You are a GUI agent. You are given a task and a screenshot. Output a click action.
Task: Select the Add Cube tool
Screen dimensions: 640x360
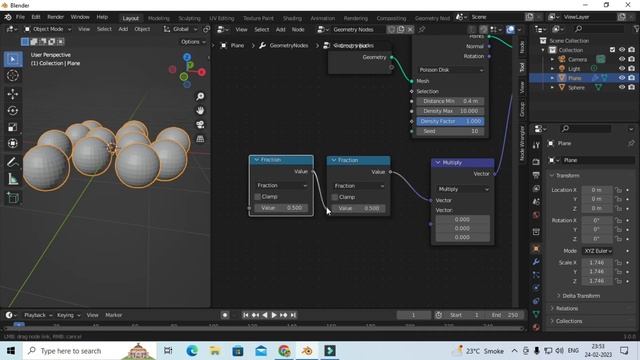click(13, 198)
